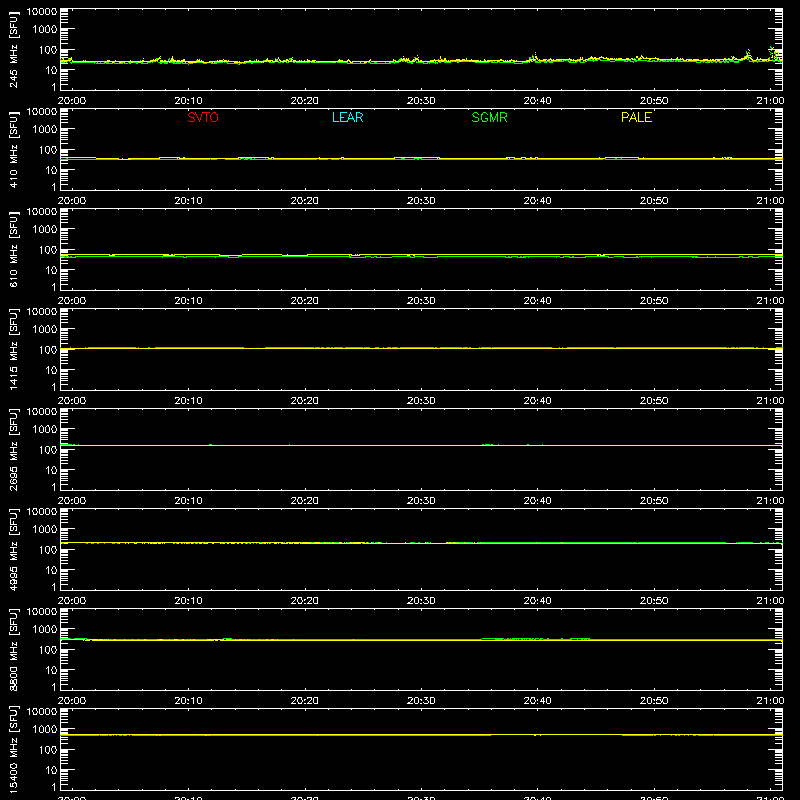The height and width of the screenshot is (800, 800).
Task: Click the 2695 MHz panel's 21:00 time label
Action: (x=770, y=501)
